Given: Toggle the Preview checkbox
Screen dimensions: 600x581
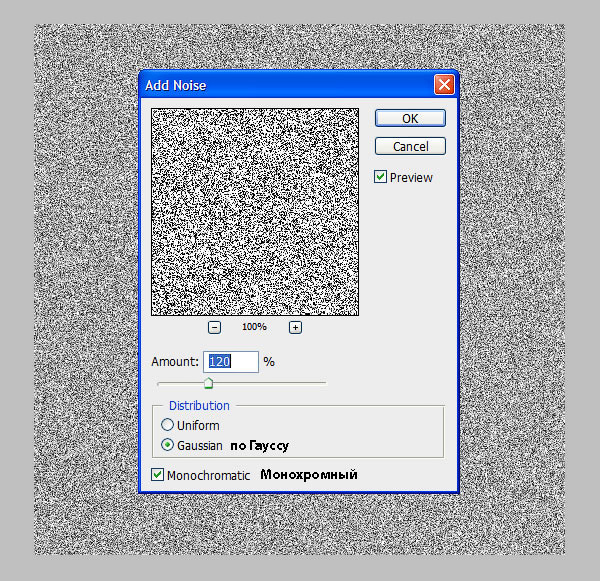Looking at the screenshot, I should point(380,177).
